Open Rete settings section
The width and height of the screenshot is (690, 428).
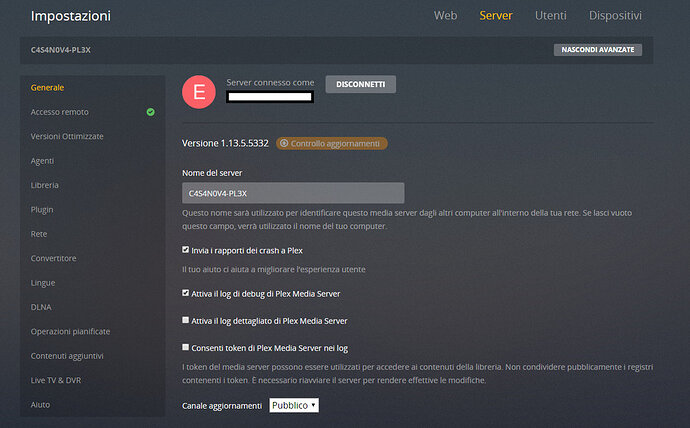pos(39,234)
